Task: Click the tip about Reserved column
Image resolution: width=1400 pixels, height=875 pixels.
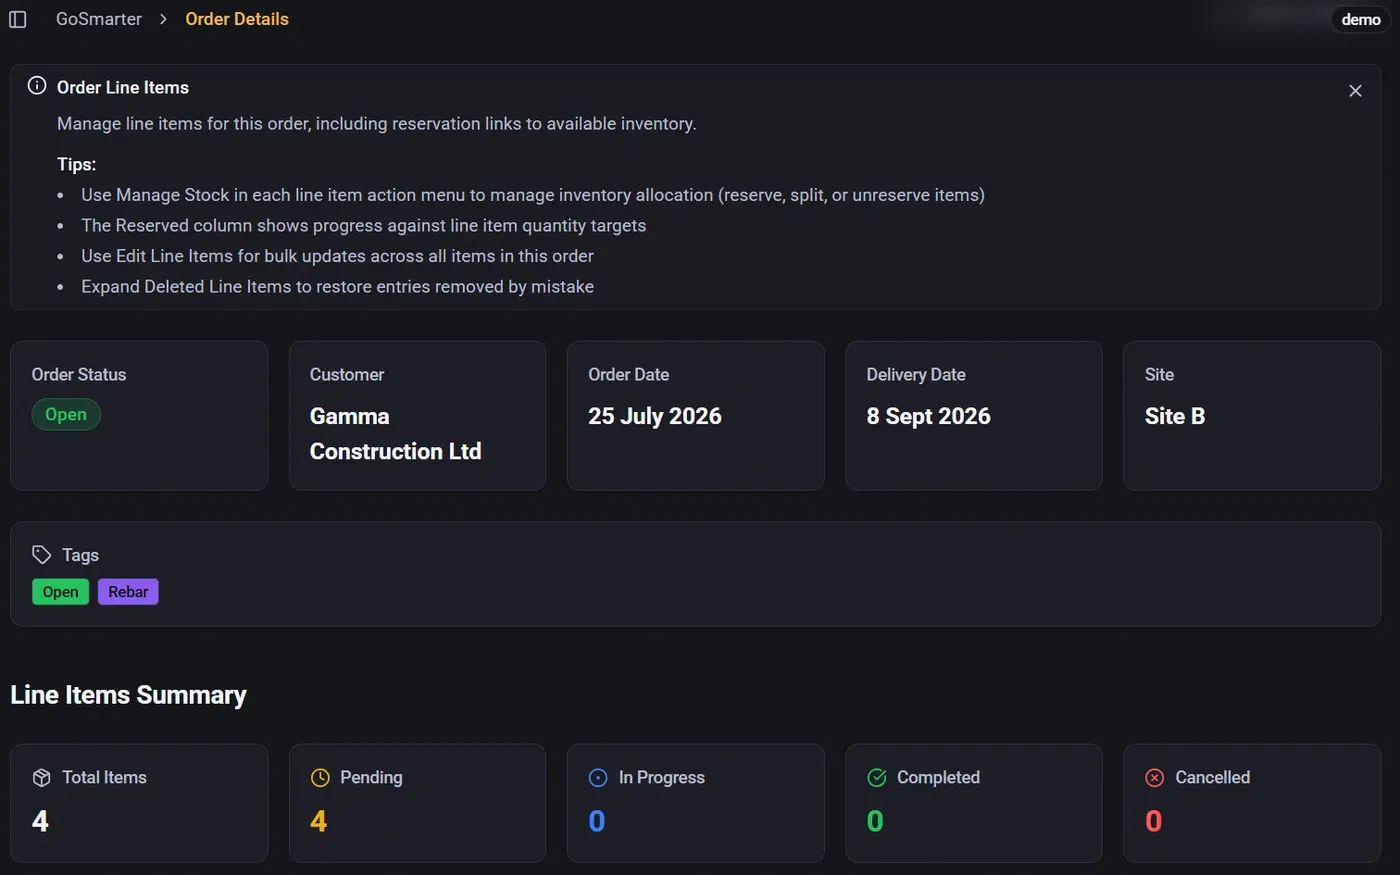Action: pos(364,225)
